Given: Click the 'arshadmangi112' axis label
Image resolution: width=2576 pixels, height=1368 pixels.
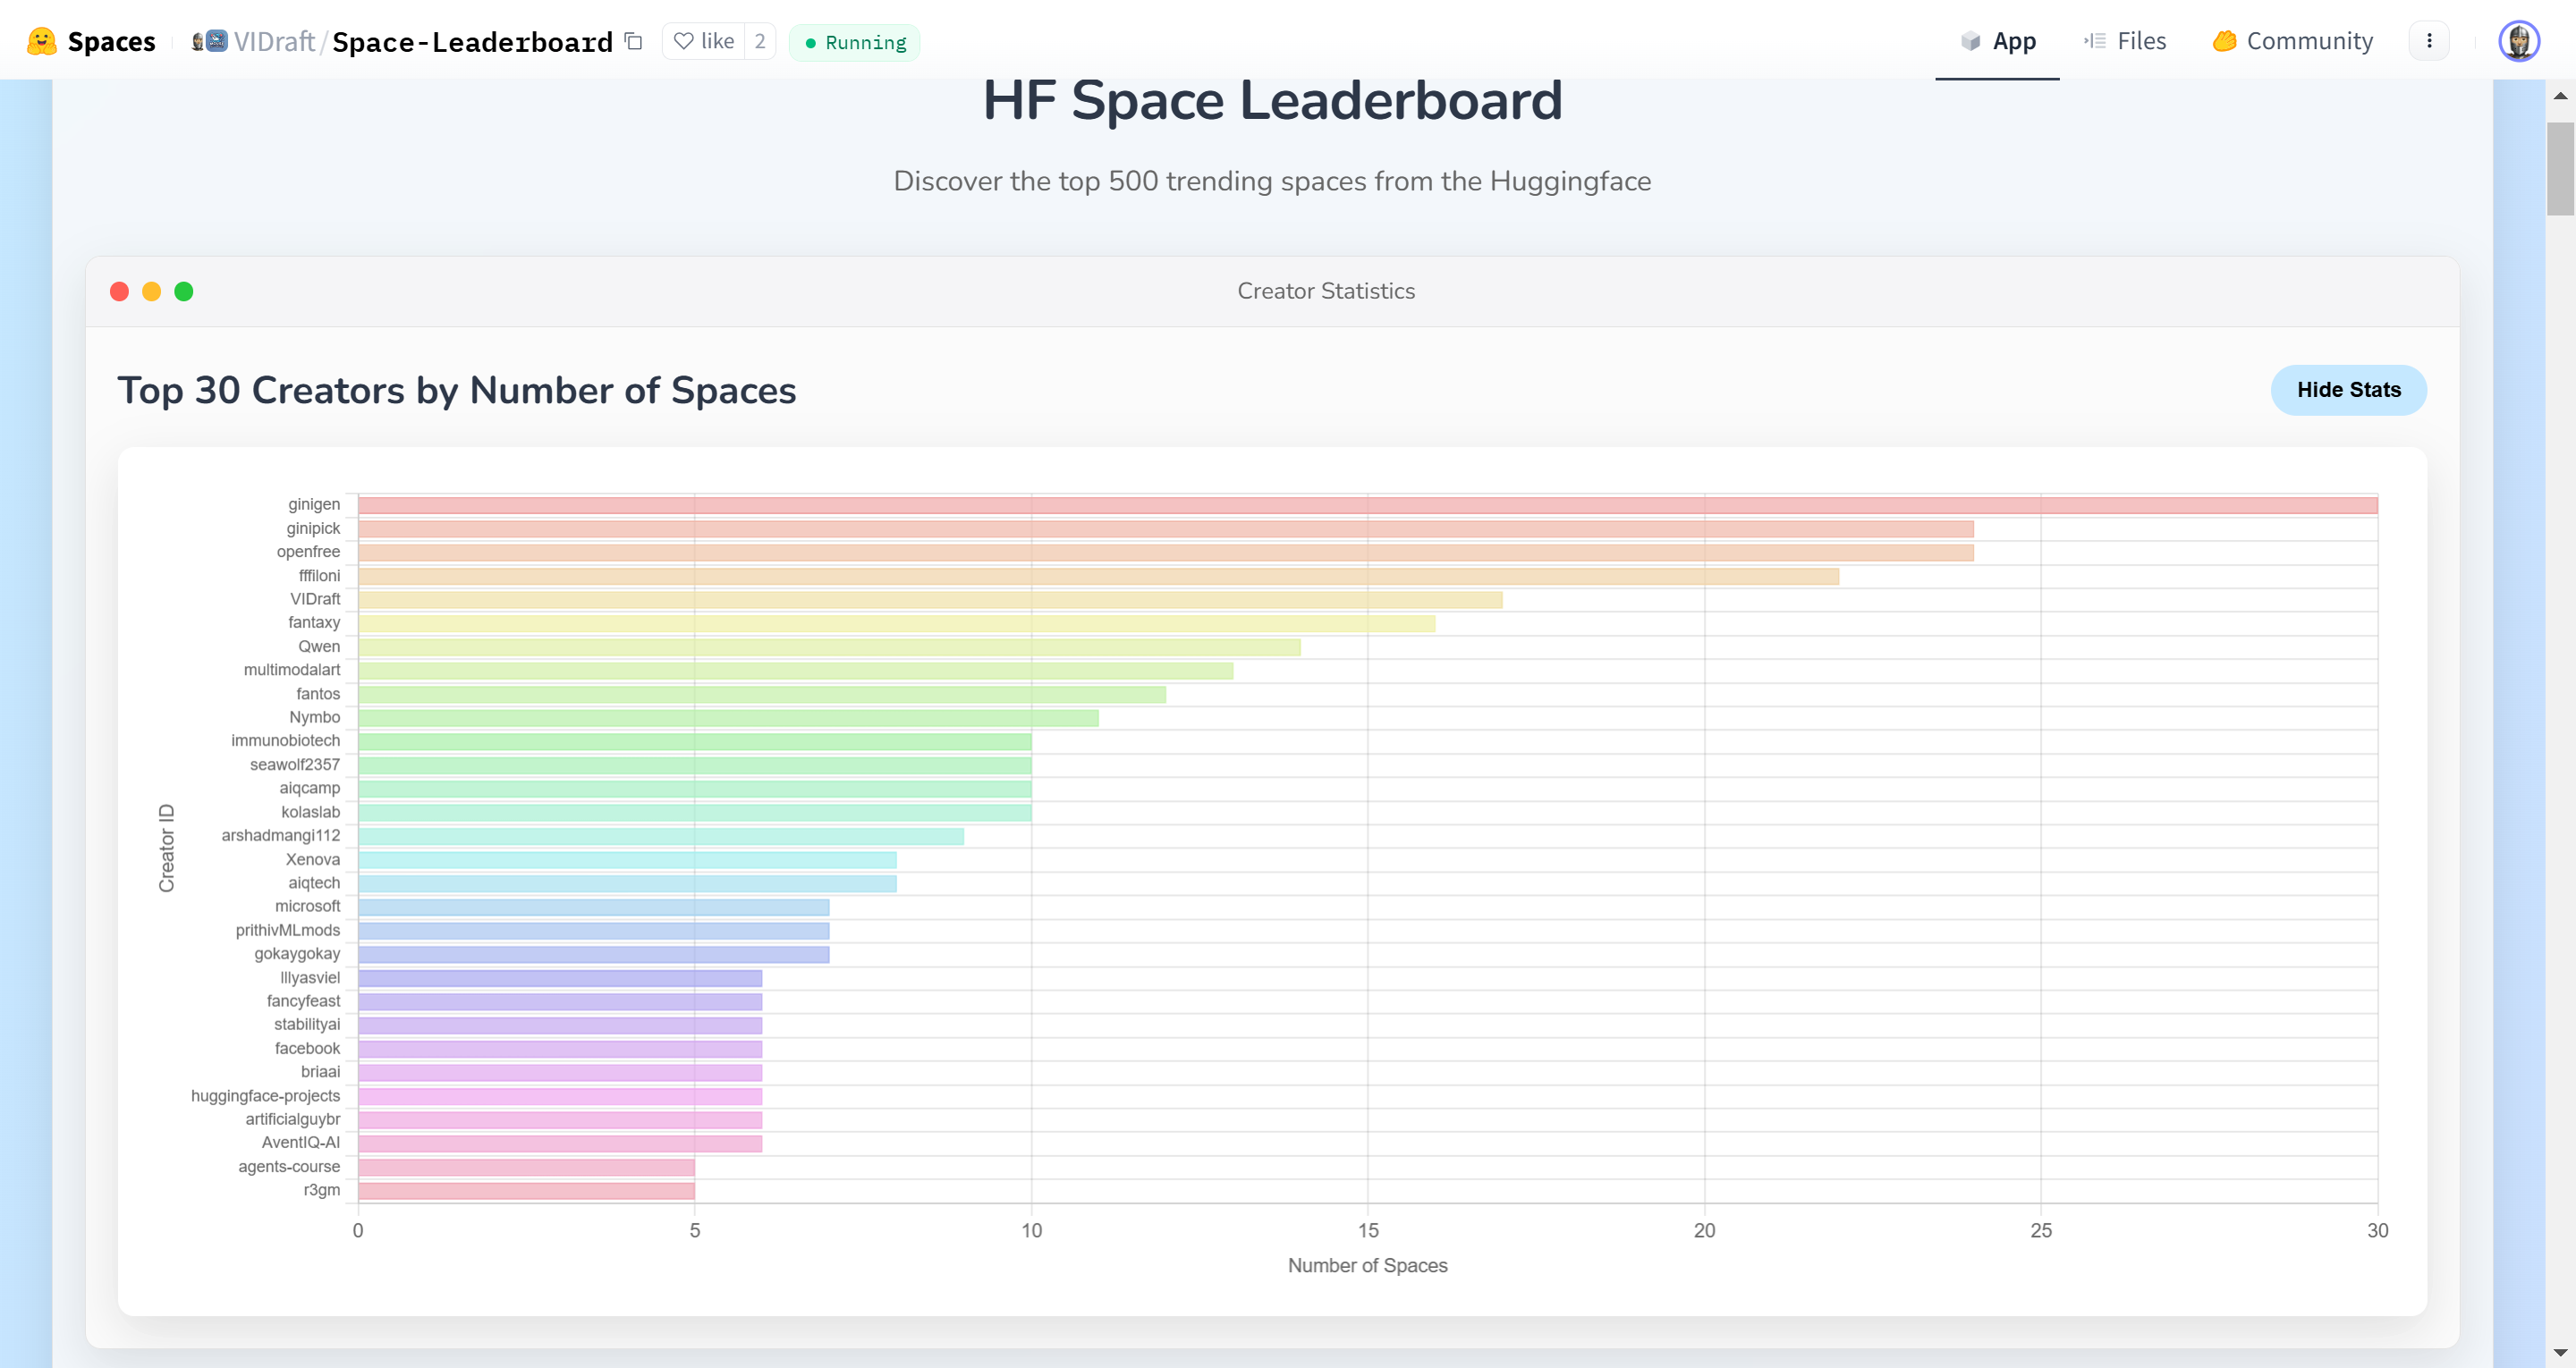Looking at the screenshot, I should (x=281, y=835).
